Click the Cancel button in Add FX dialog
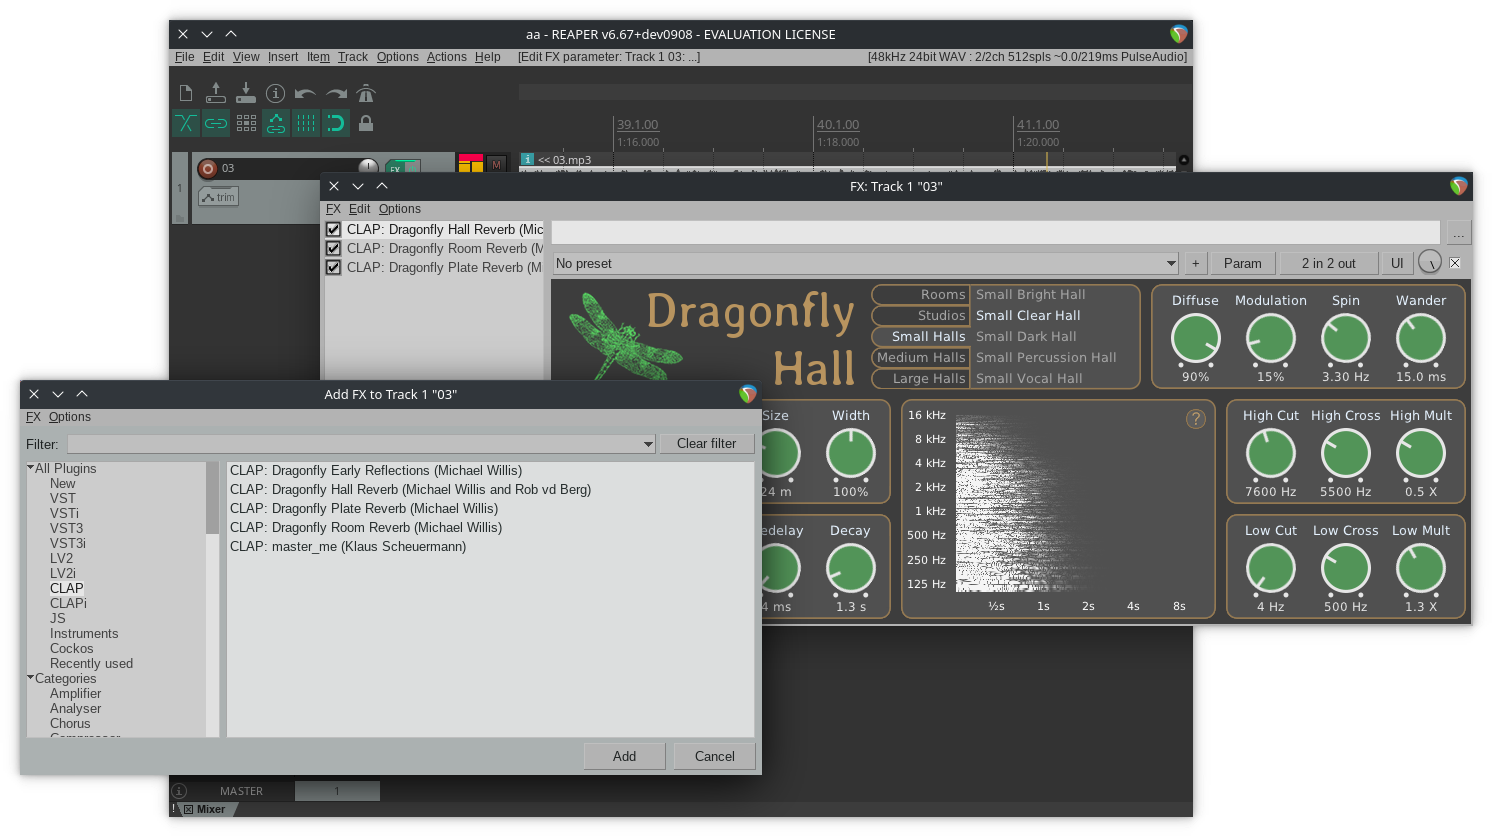 pyautogui.click(x=714, y=756)
